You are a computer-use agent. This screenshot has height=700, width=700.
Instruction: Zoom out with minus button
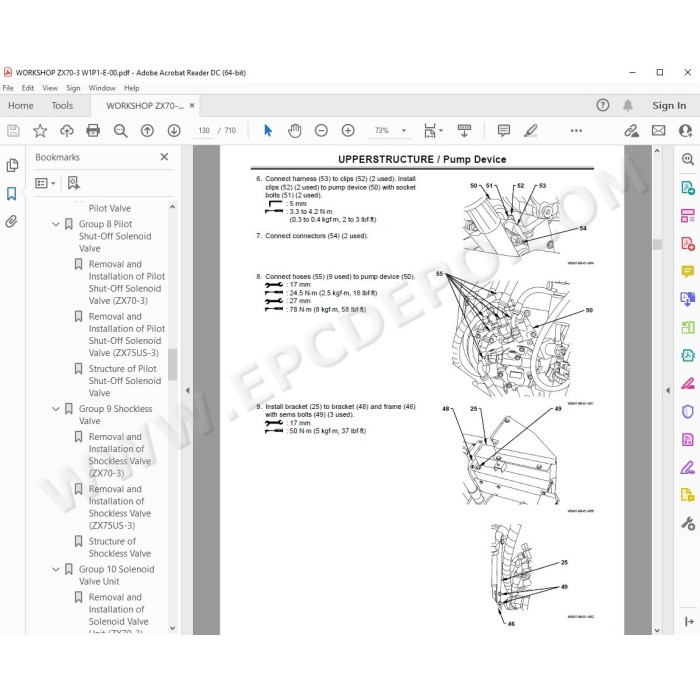point(321,130)
